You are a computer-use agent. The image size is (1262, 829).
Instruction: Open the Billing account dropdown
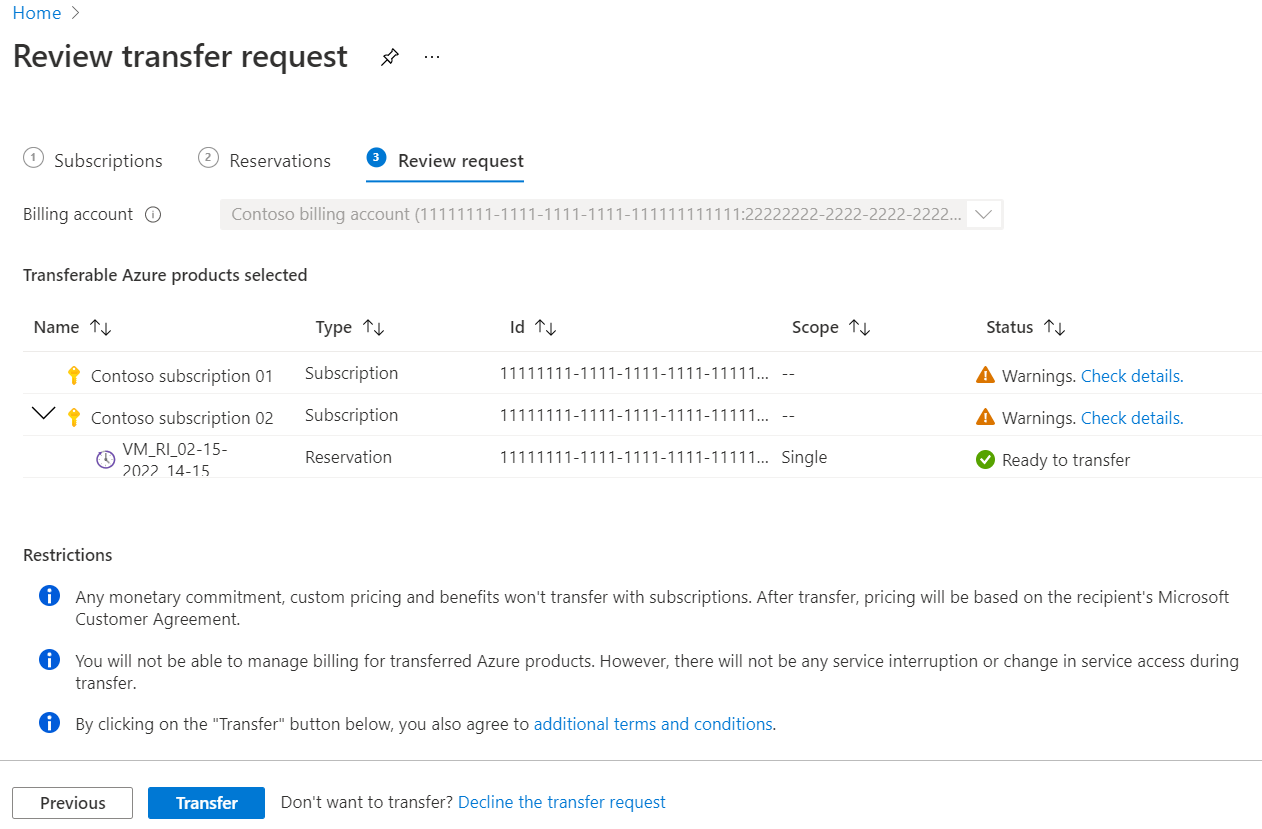point(983,215)
